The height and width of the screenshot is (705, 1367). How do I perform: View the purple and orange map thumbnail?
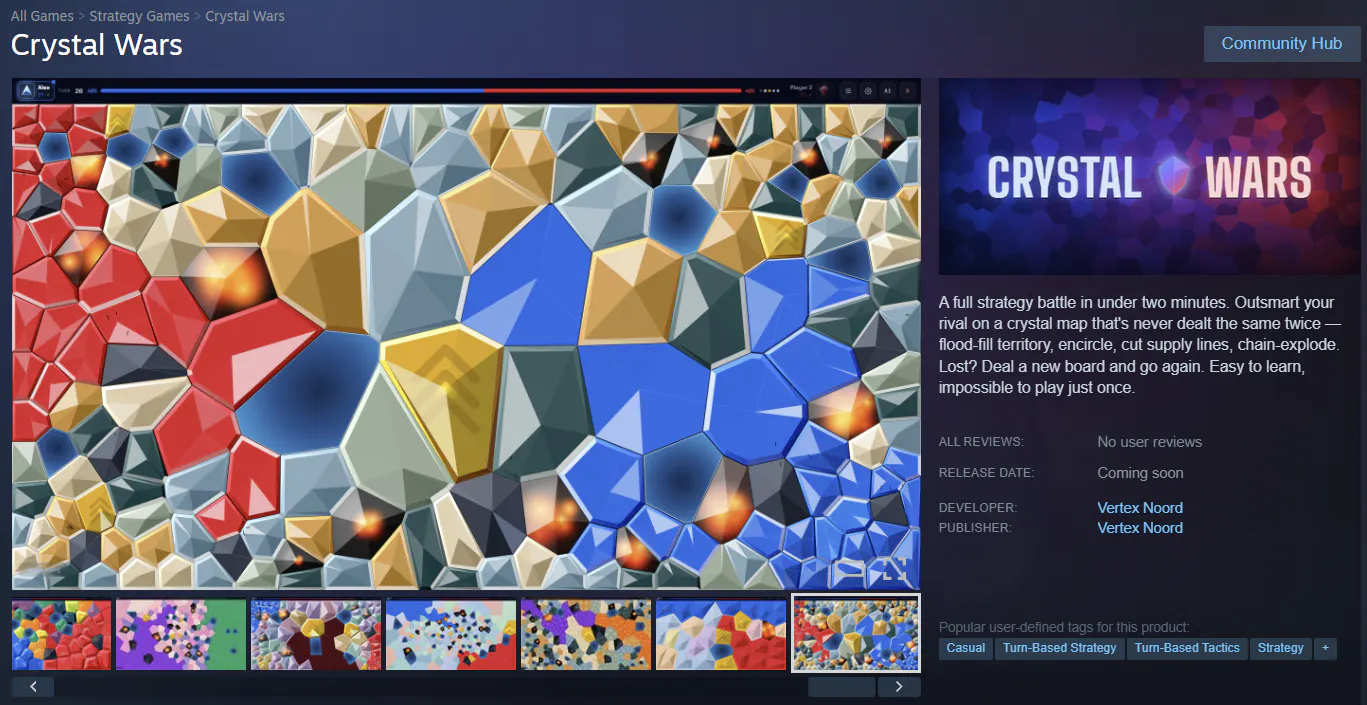click(x=586, y=635)
